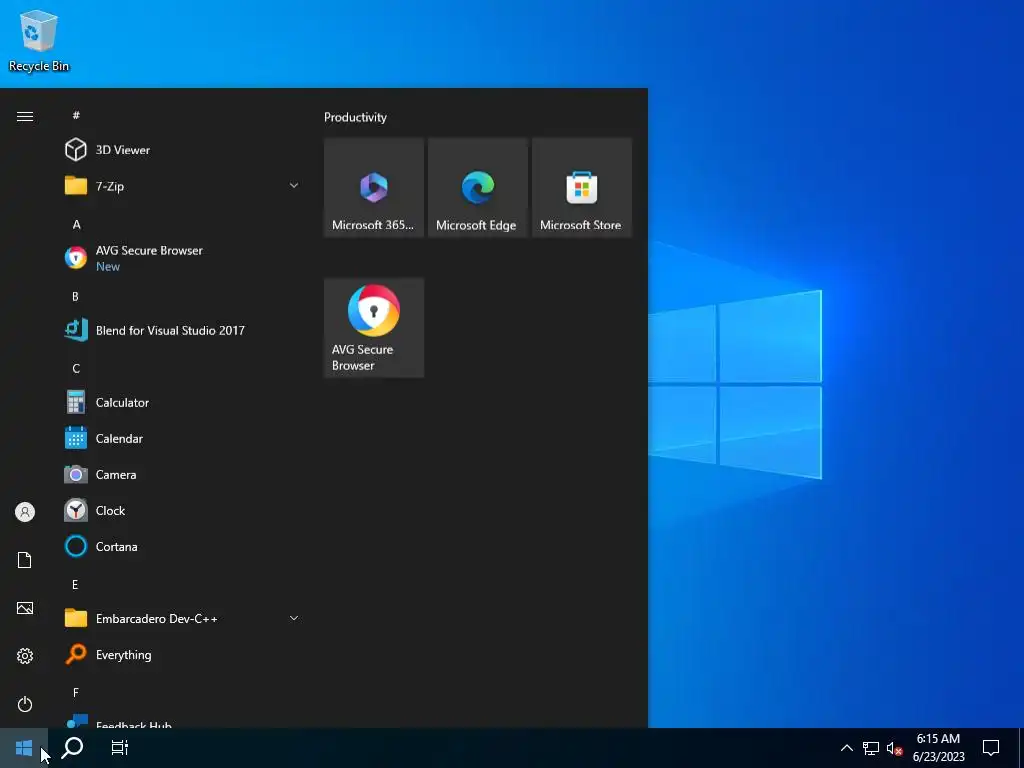Click the Productivity group title
The width and height of the screenshot is (1024, 768).
[x=355, y=118]
